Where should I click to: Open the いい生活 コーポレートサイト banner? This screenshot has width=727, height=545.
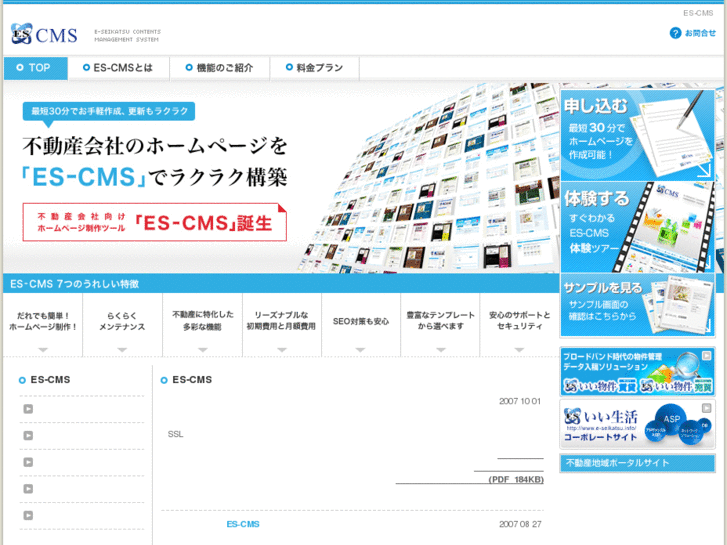click(638, 424)
